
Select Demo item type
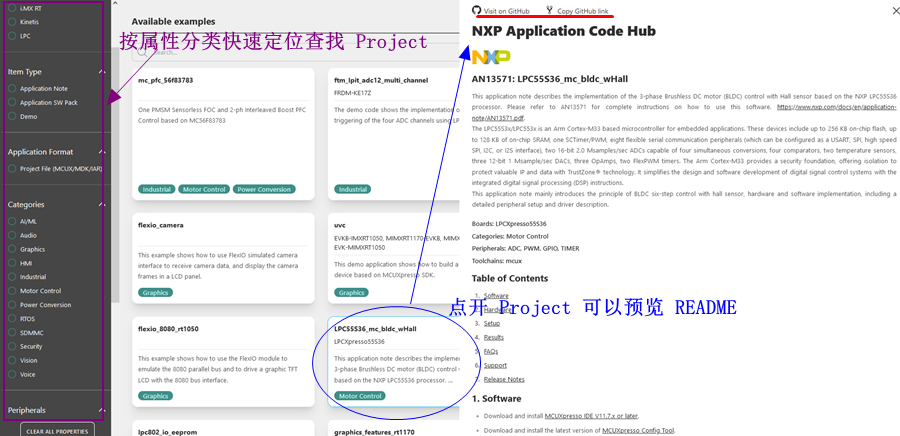tap(13, 116)
